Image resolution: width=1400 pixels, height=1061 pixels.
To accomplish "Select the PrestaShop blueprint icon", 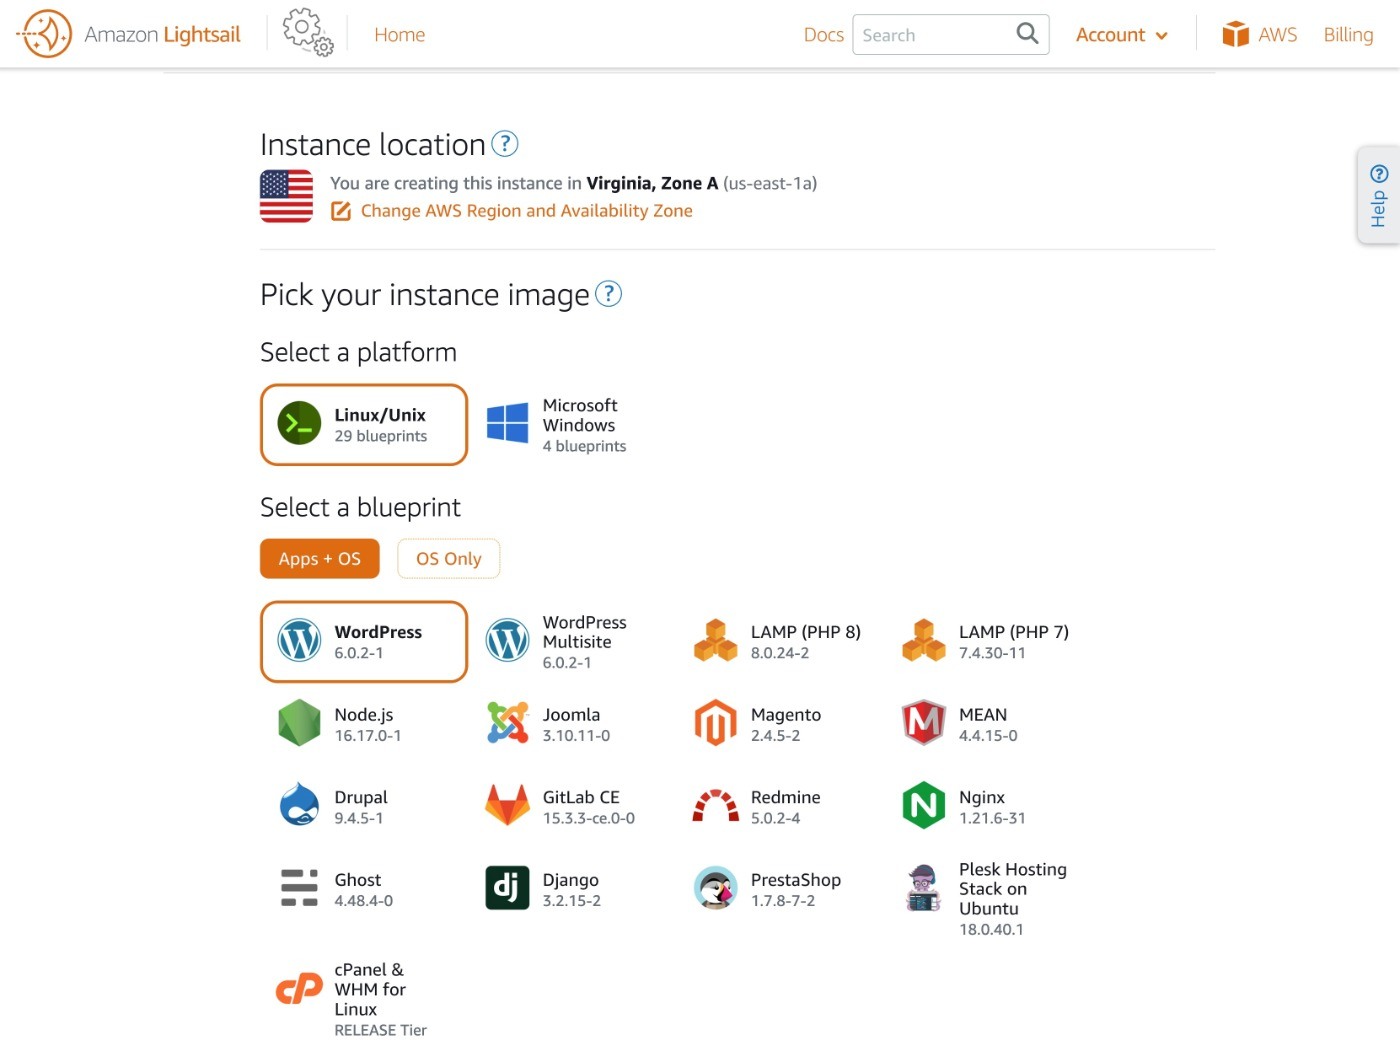I will [x=716, y=888].
